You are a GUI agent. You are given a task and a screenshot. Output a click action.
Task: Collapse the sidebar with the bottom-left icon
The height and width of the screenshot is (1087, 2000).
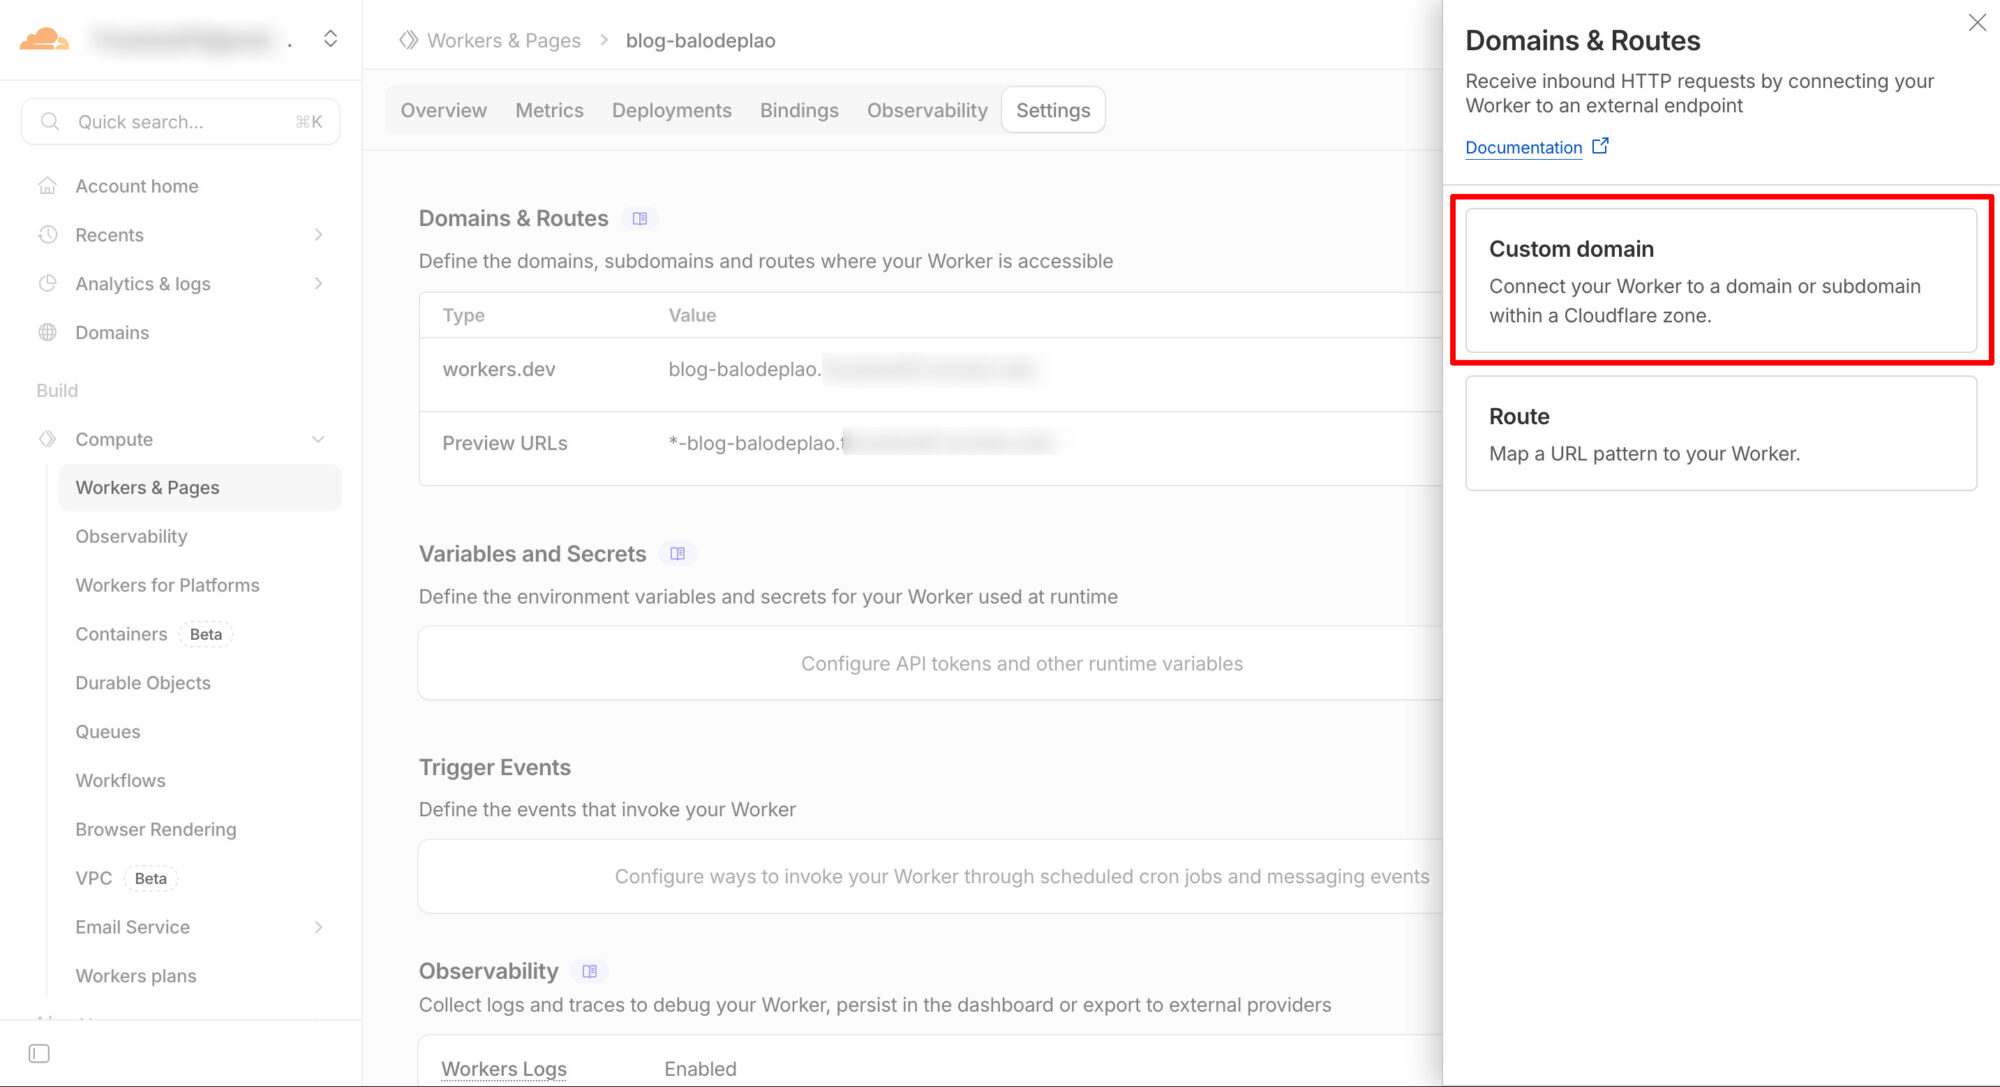pos(39,1053)
